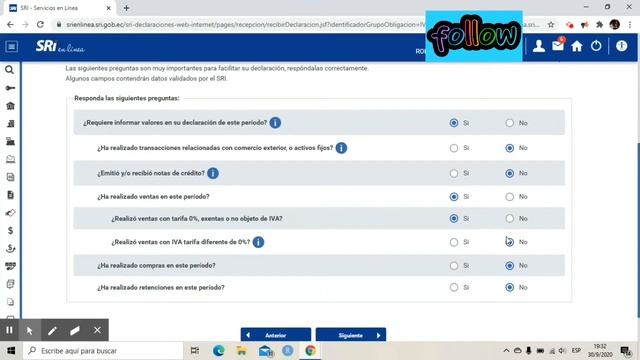Click the Anterior button

click(276, 335)
